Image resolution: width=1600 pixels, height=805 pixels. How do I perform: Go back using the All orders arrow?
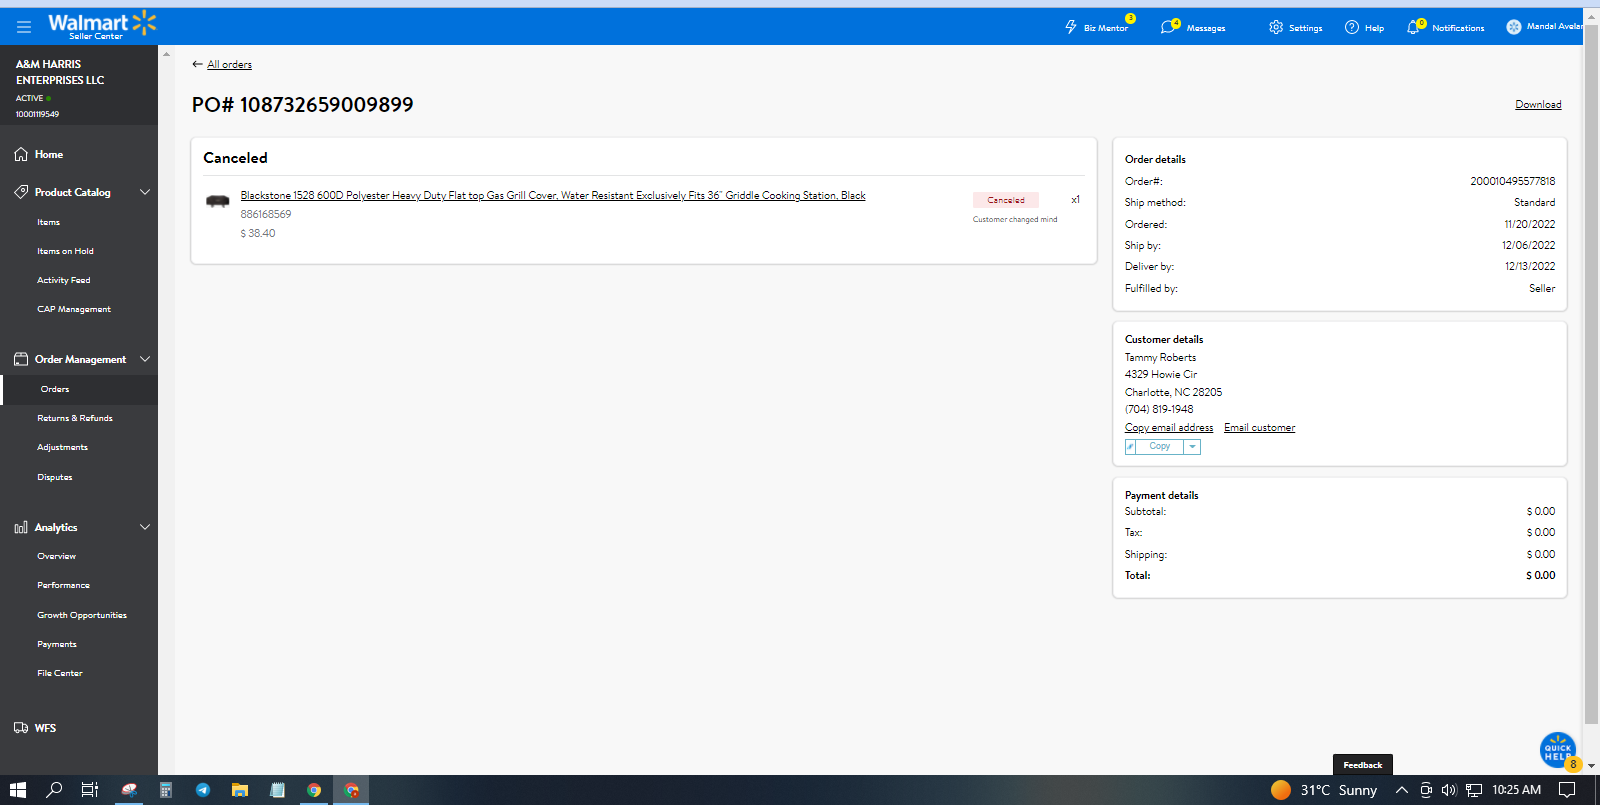pos(197,64)
